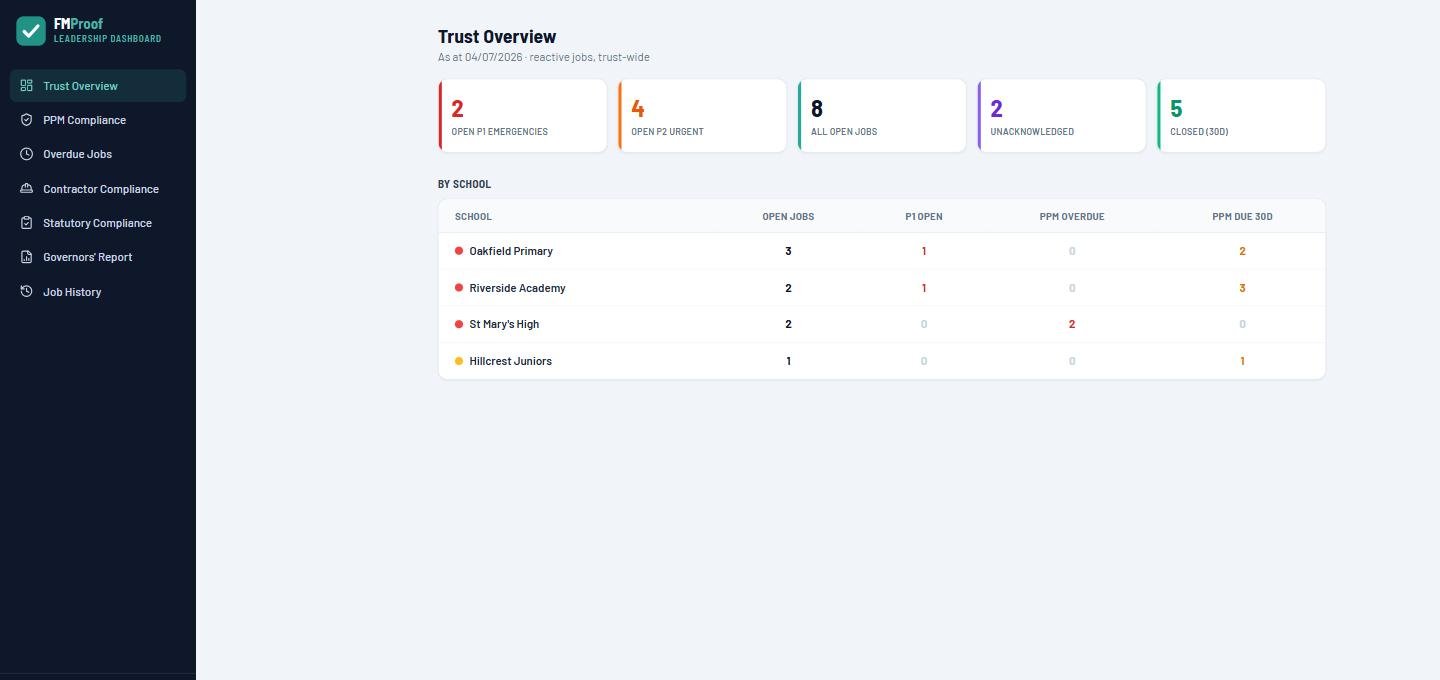Click the Closed (30D) stat card
Viewport: 1440px width, 680px height.
[x=1242, y=116]
